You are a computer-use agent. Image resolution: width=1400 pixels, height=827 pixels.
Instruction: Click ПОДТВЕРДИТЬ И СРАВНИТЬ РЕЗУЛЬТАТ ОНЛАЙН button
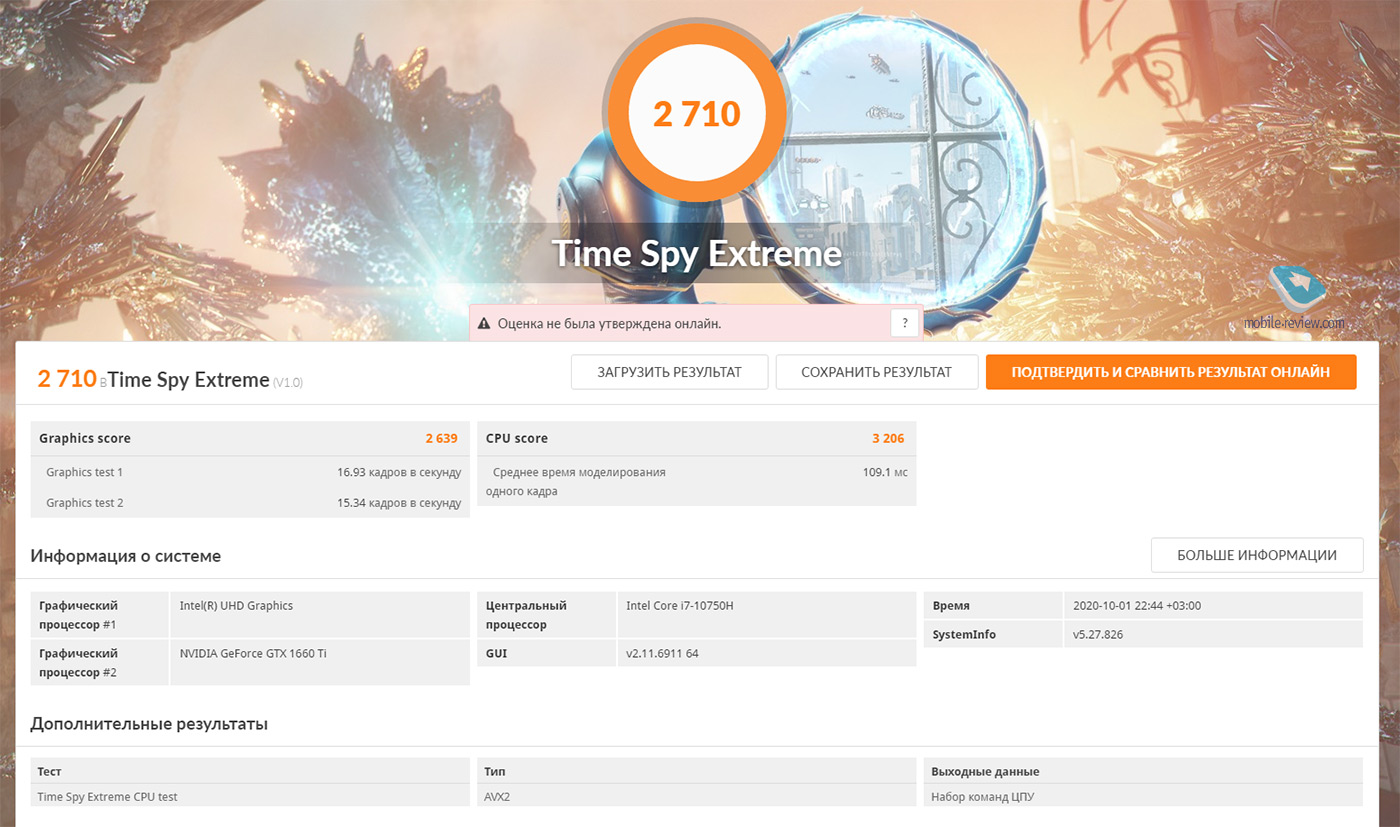[1171, 372]
